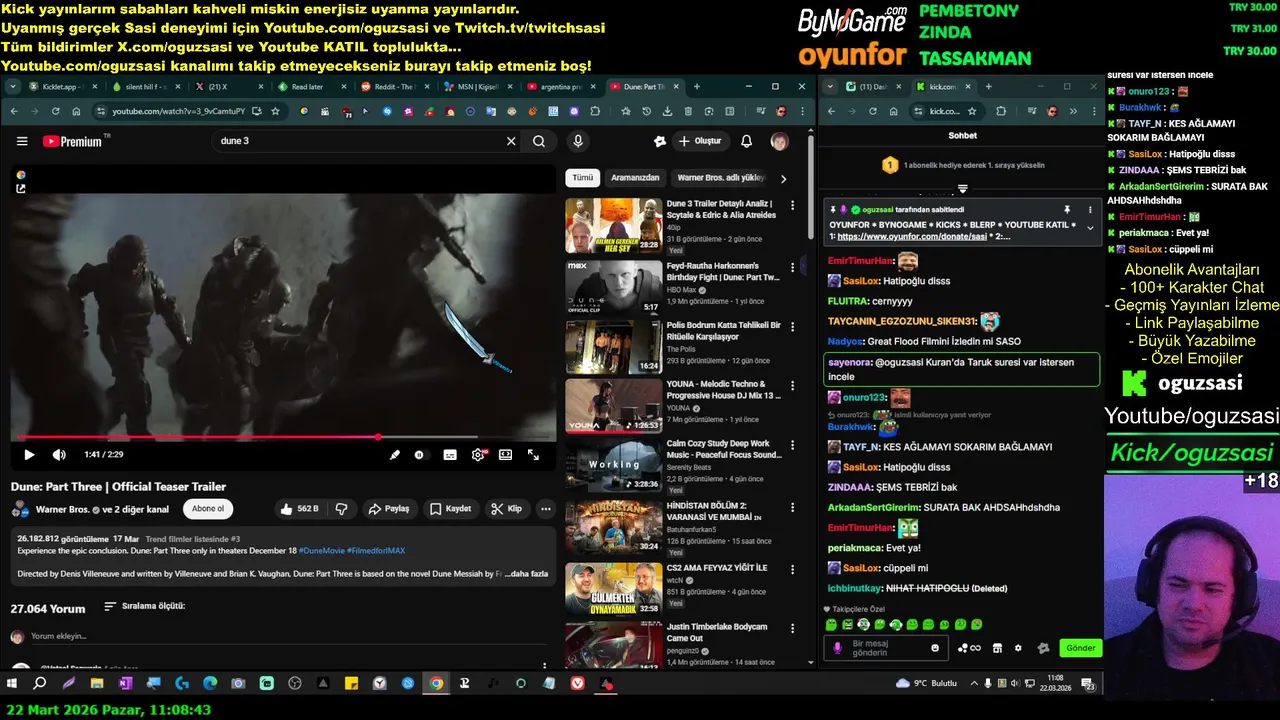Unpin the pinned oguzsasi chat message
This screenshot has width=1280, height=720.
tap(1067, 210)
